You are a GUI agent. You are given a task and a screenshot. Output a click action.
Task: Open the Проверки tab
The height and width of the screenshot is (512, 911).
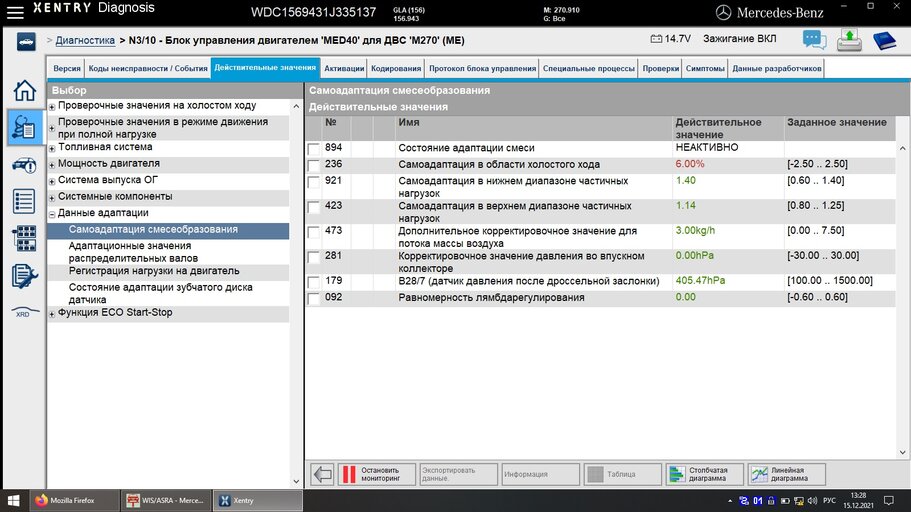[x=661, y=69]
